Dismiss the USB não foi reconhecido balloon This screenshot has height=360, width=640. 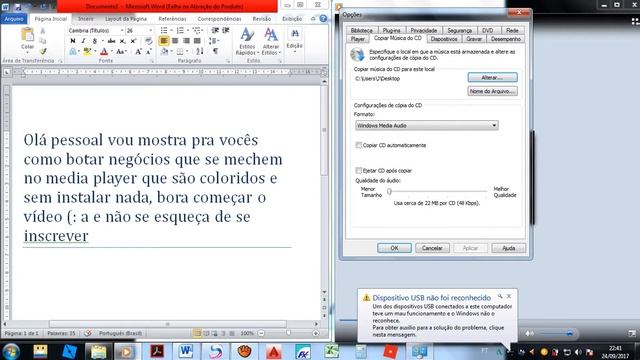tap(509, 296)
